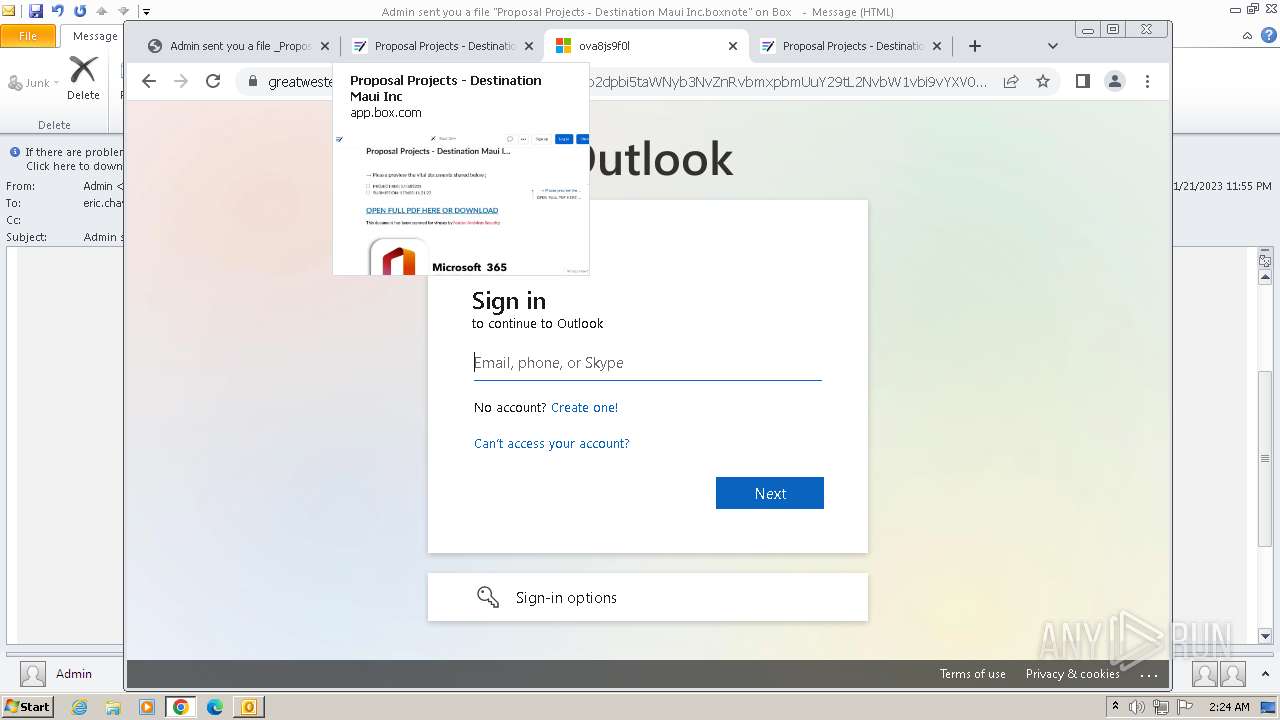This screenshot has width=1280, height=720.
Task: Close the ova8js9f0l tab
Action: pos(732,46)
